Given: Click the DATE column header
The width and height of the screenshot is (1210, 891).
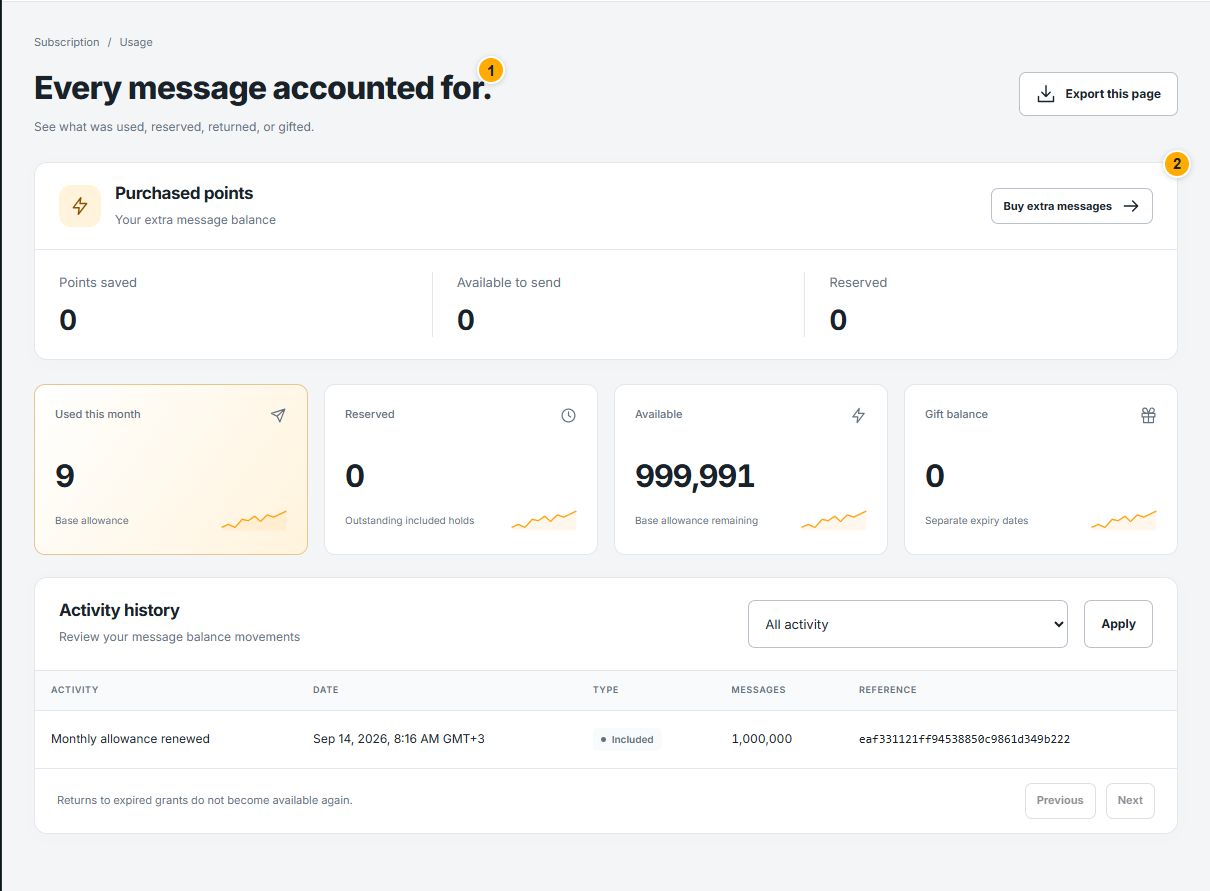Looking at the screenshot, I should [326, 690].
